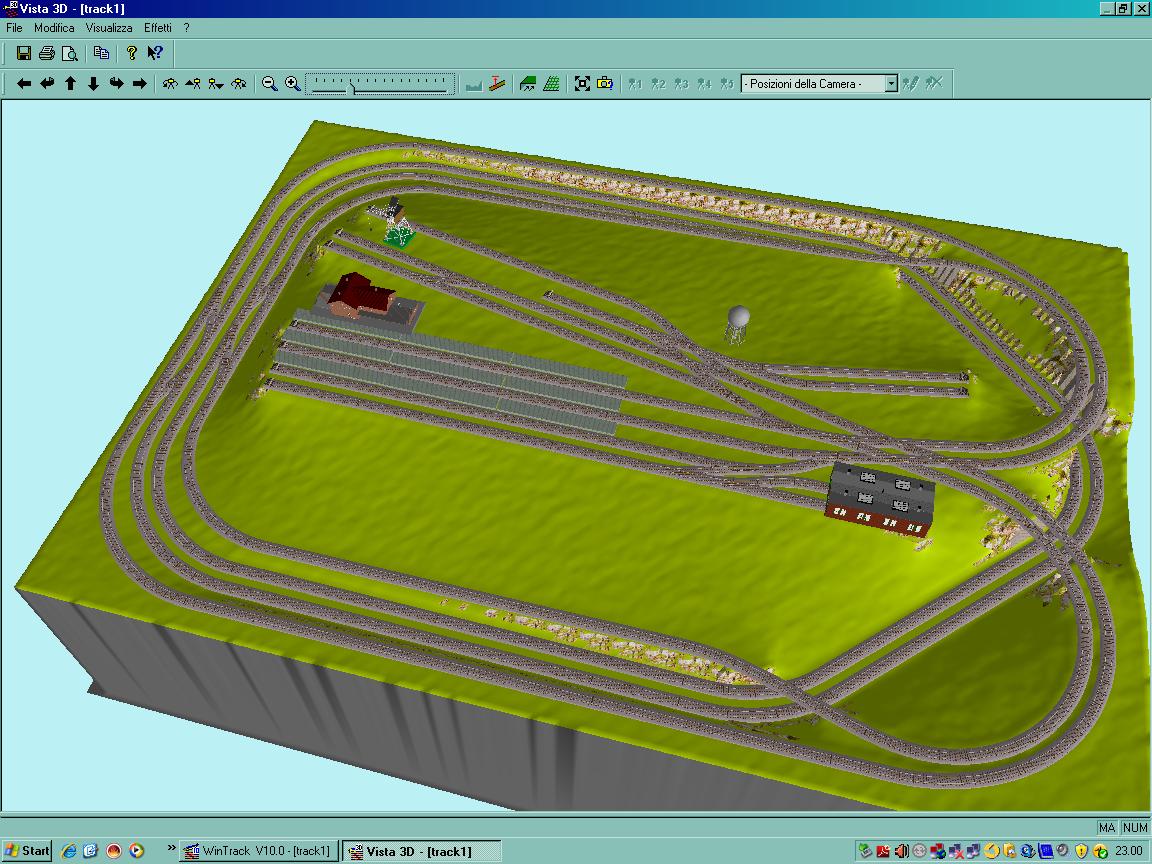Copy the 3D view to the clipboard
1152x864 pixels.
(x=101, y=53)
